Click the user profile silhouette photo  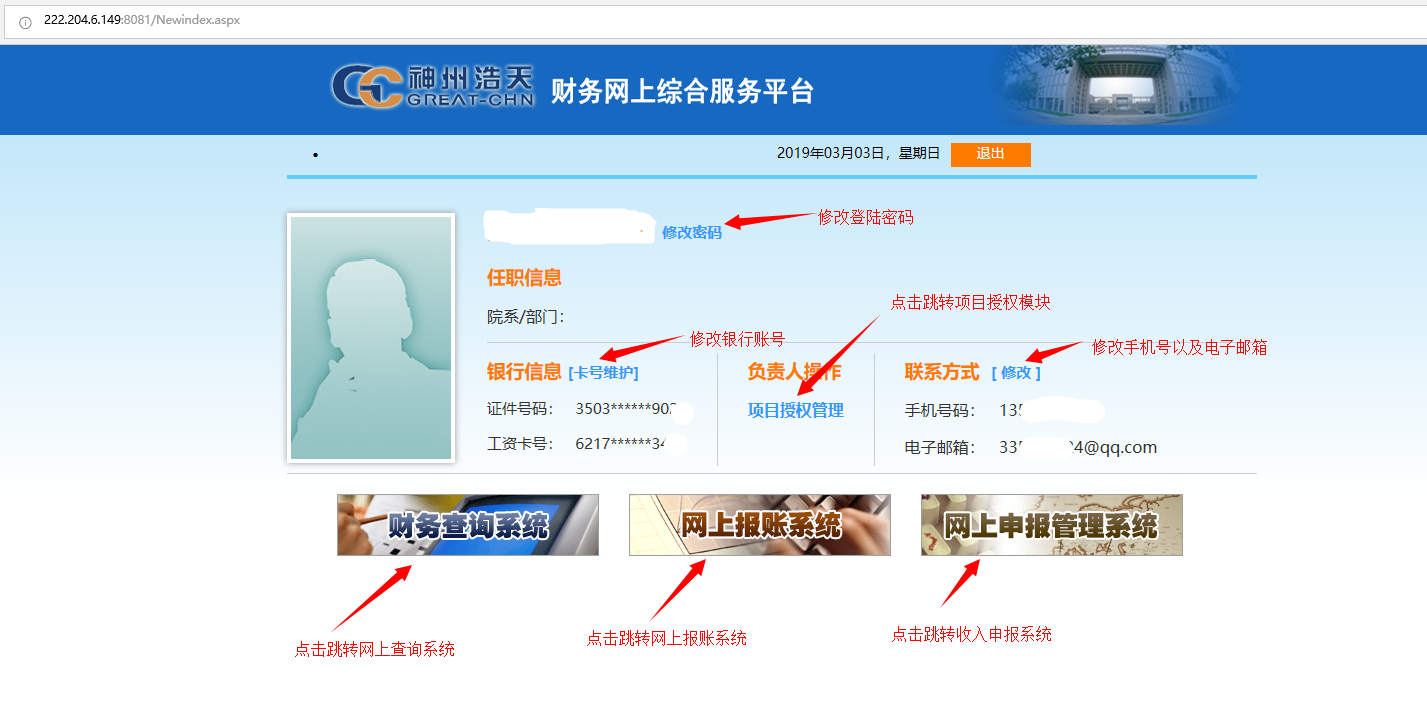click(371, 338)
